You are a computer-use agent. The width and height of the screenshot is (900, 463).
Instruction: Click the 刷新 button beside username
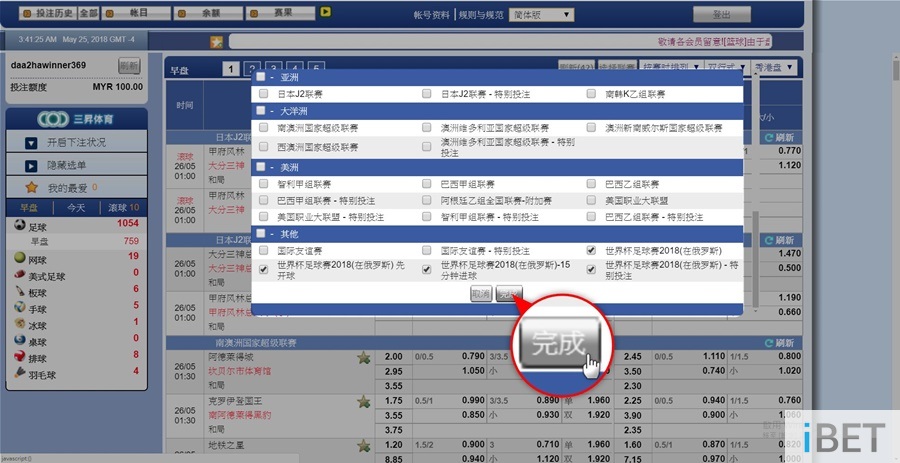pos(129,66)
